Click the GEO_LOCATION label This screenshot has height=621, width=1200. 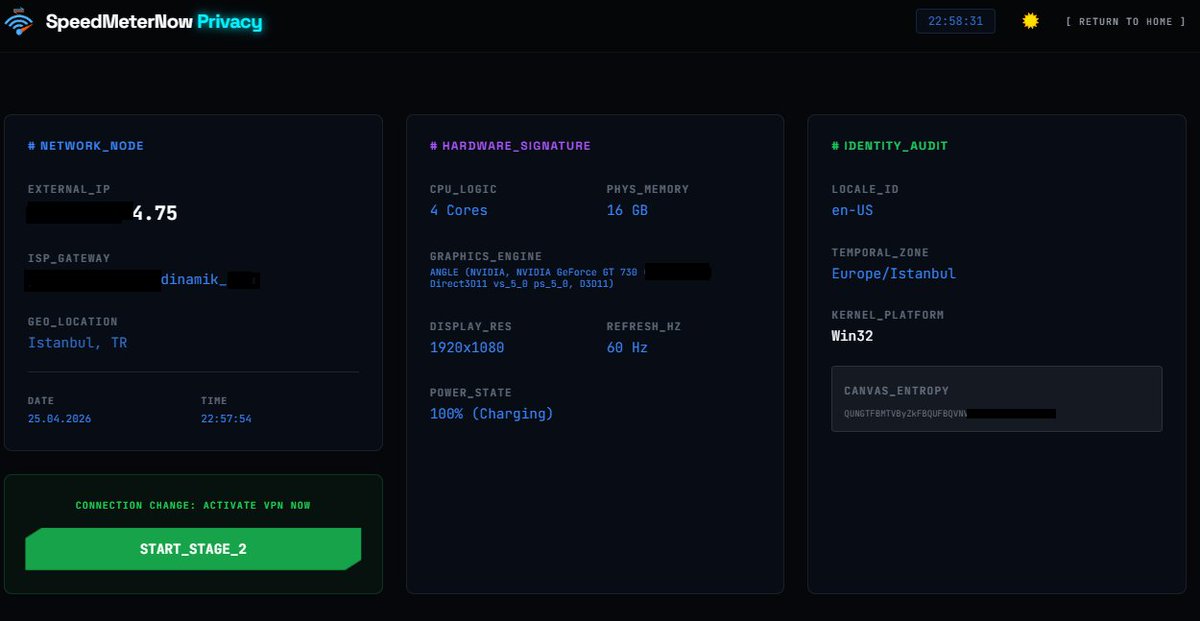coord(73,322)
